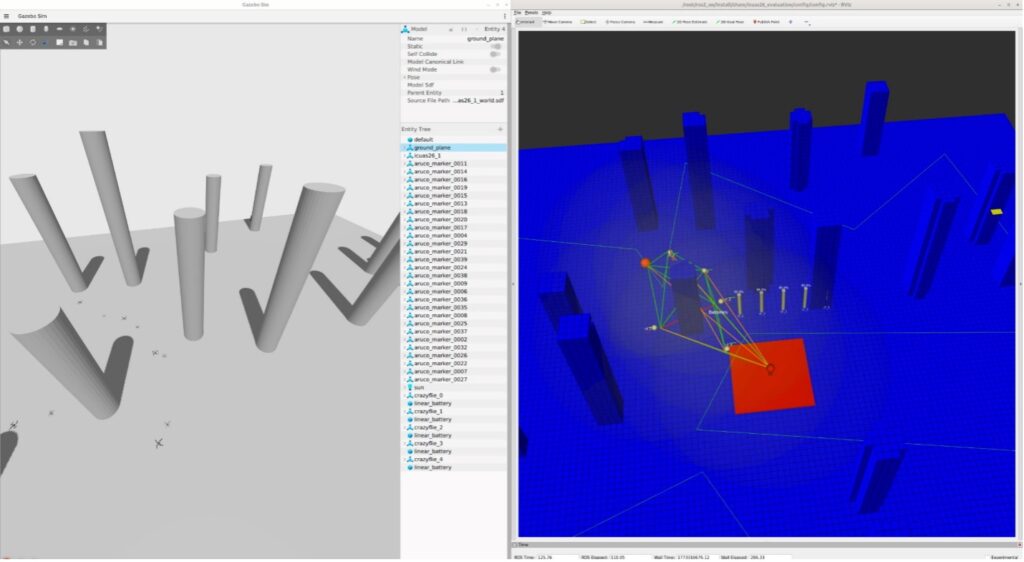The width and height of the screenshot is (1024, 562).
Task: Open the RViz Panels menu
Action: pos(532,12)
